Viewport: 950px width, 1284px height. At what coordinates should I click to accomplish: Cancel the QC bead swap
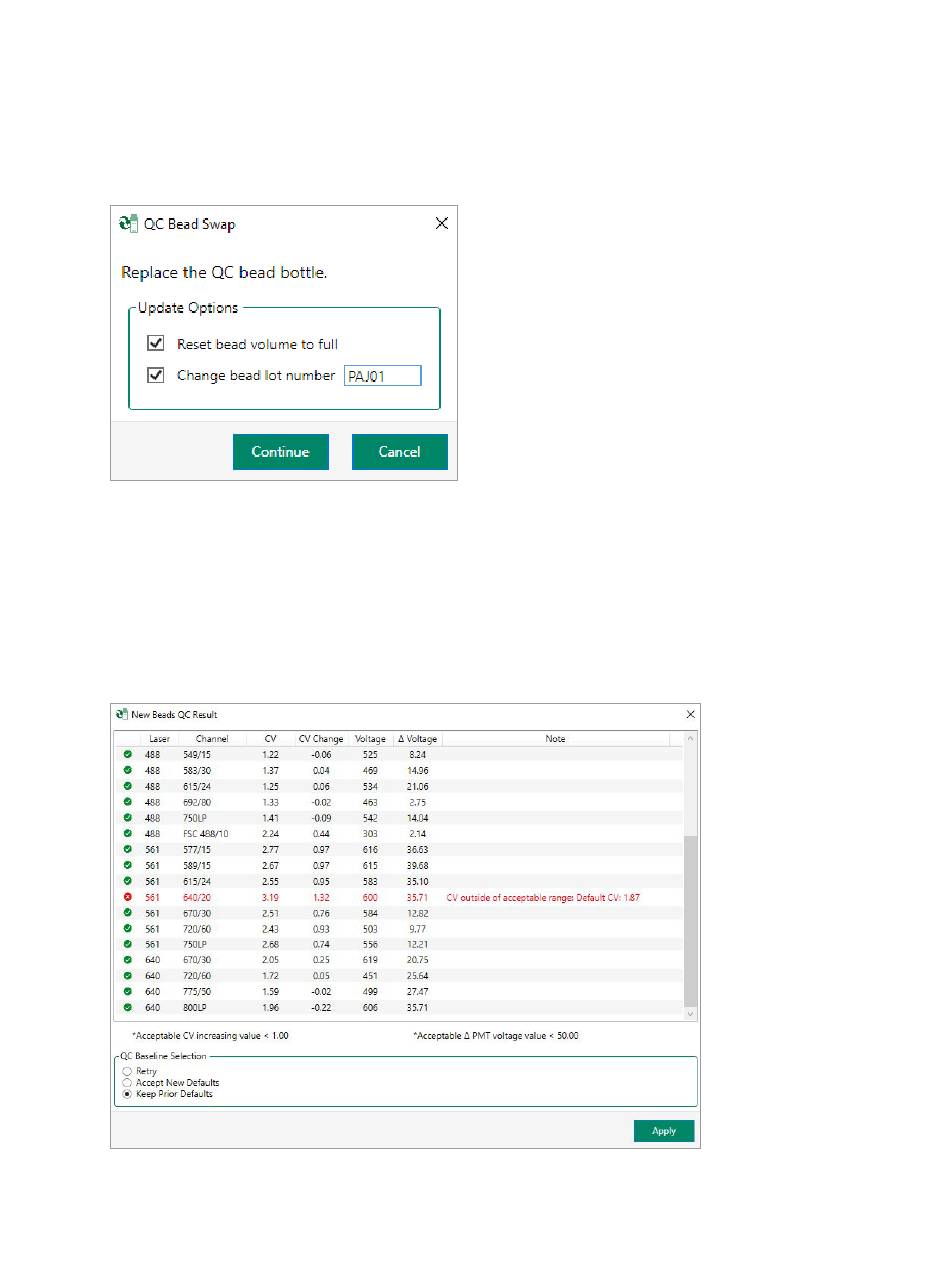click(x=399, y=452)
